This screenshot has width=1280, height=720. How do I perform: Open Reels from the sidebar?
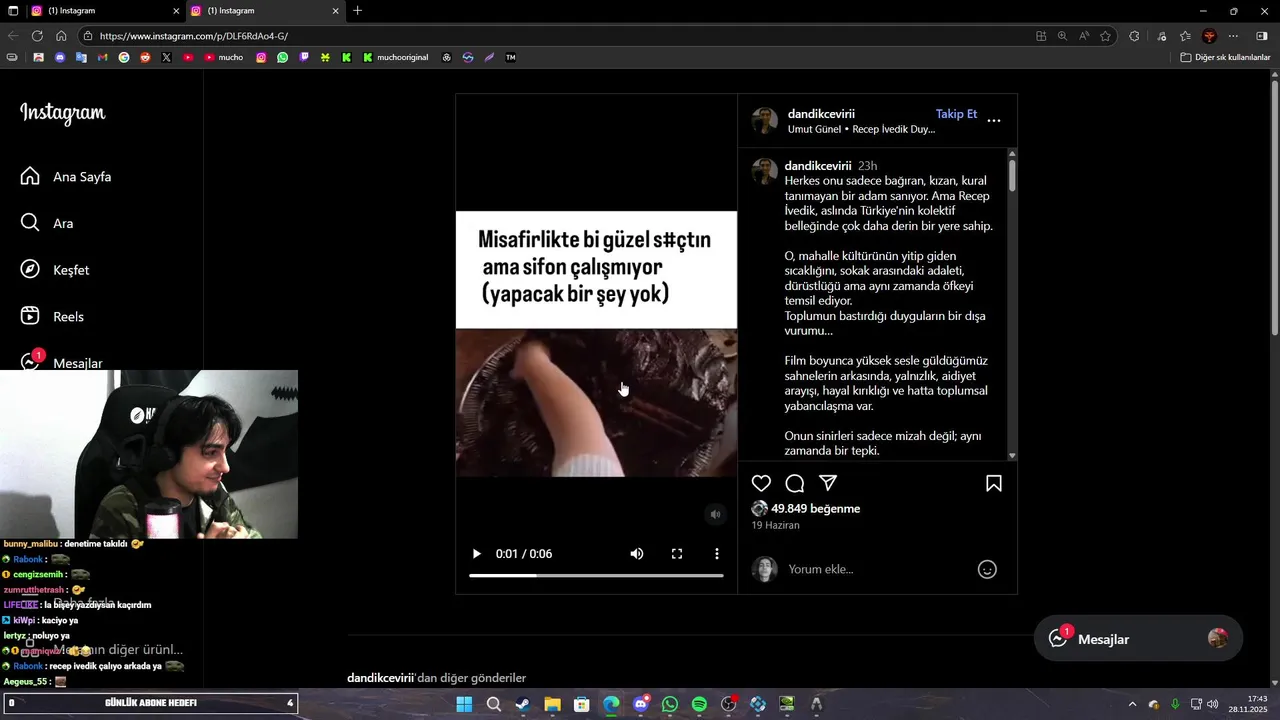(52, 317)
